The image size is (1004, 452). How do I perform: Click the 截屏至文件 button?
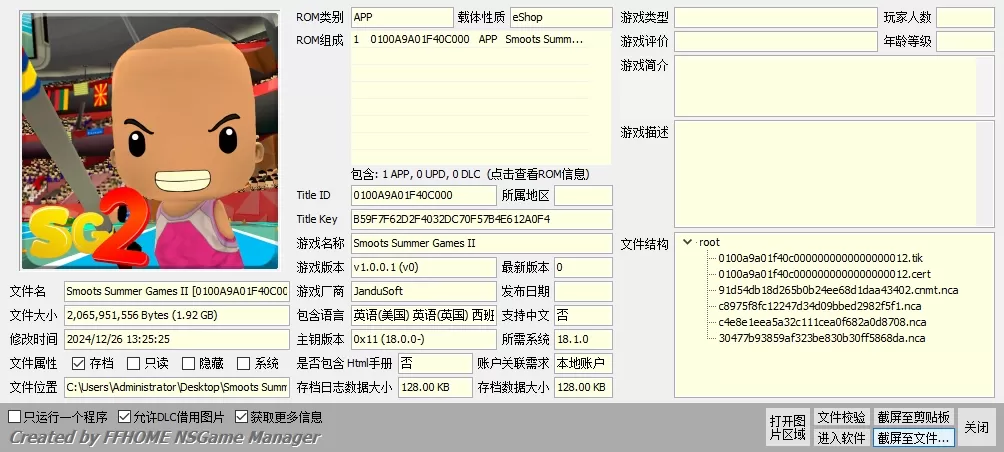pyautogui.click(x=914, y=437)
